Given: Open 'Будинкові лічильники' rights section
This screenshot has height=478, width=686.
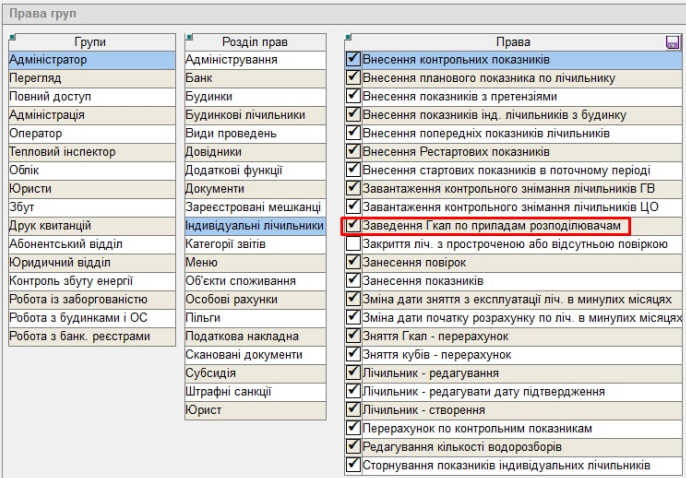Looking at the screenshot, I should (255, 115).
